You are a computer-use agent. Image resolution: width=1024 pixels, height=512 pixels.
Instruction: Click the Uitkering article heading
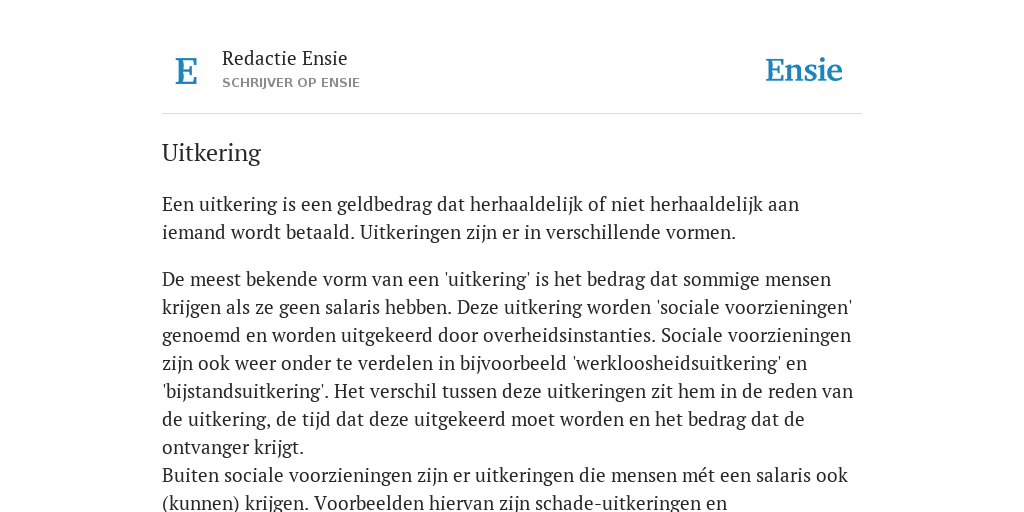tap(211, 153)
